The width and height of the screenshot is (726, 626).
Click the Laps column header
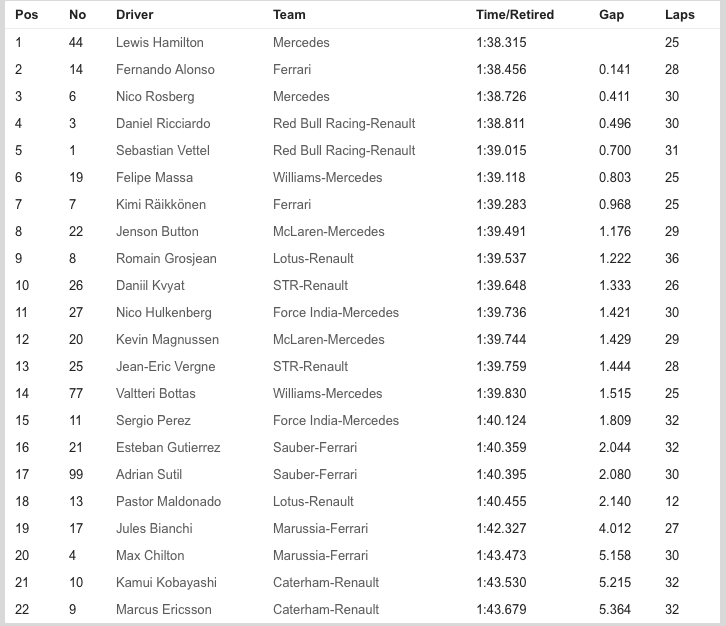point(680,15)
